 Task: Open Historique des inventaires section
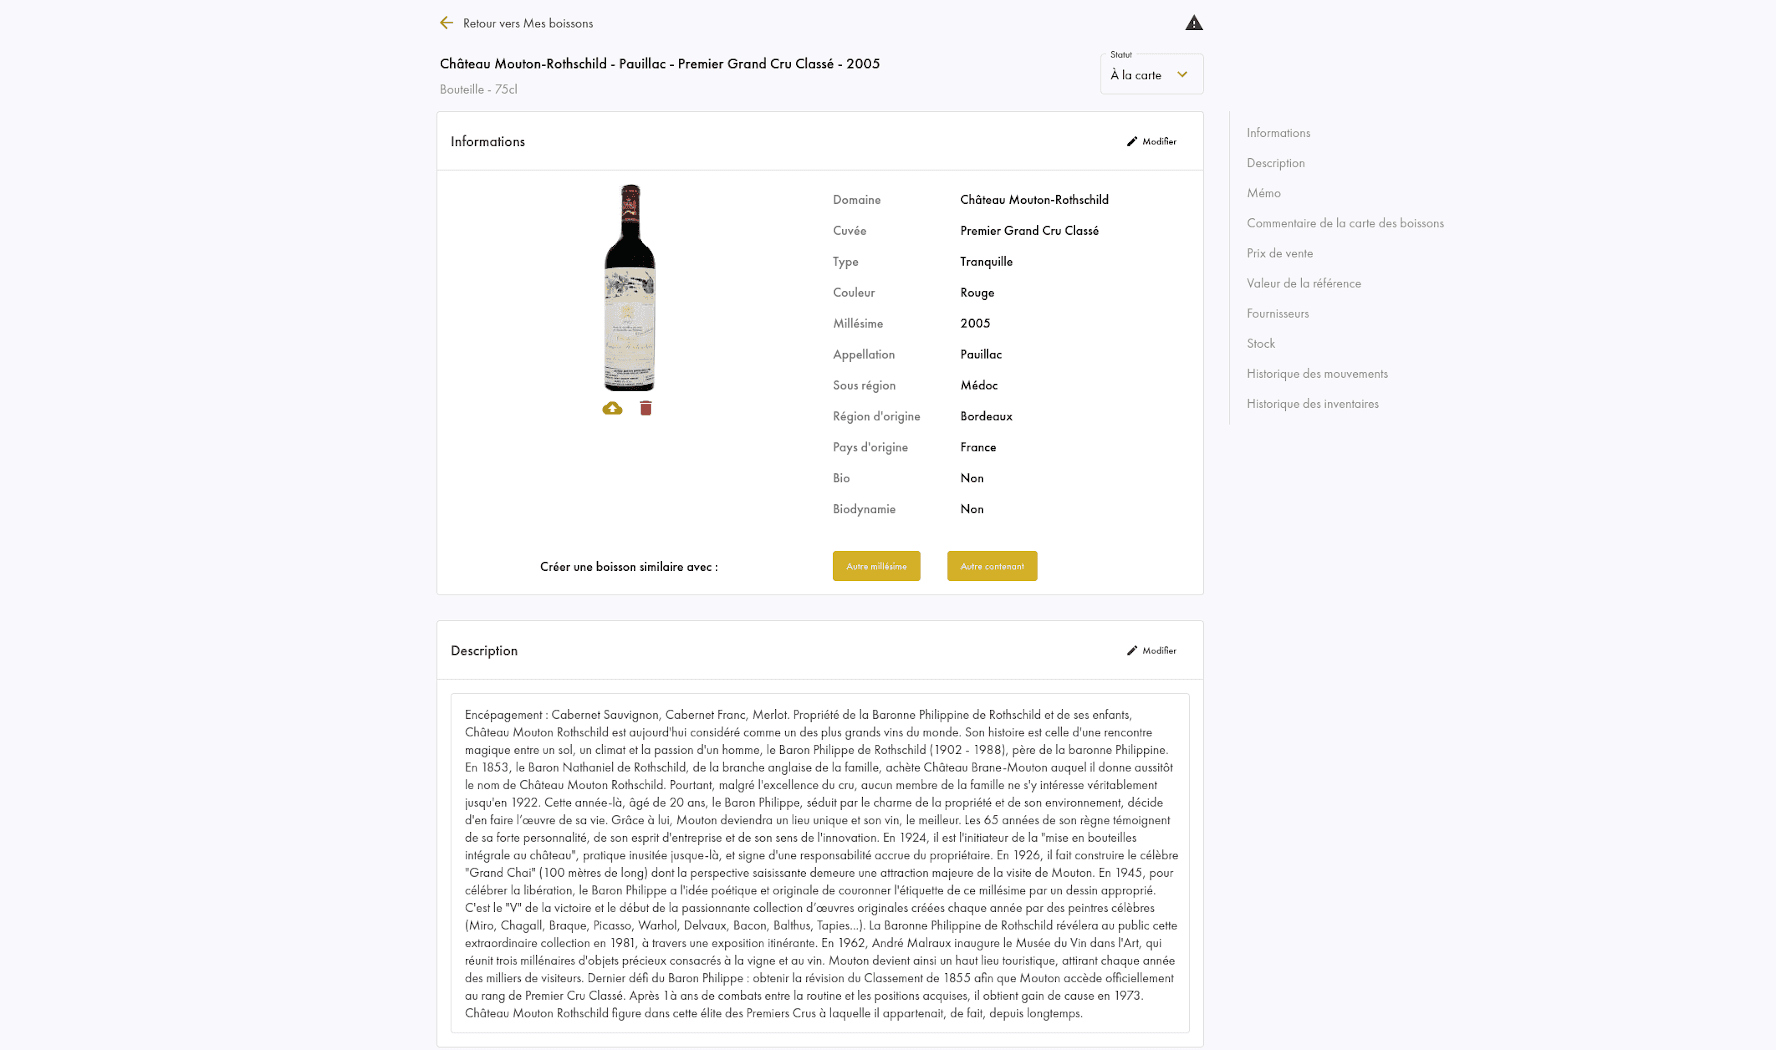(1312, 403)
